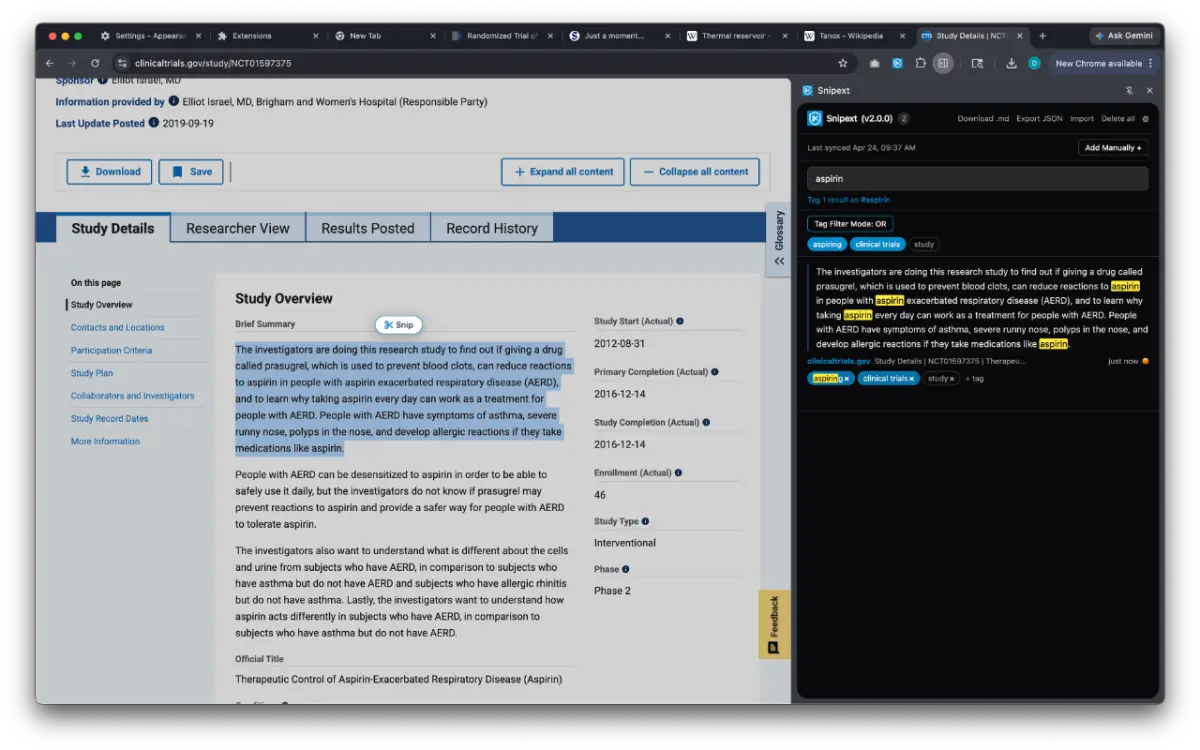
Task: Toggle the Chrome side panel icon
Action: (x=943, y=63)
